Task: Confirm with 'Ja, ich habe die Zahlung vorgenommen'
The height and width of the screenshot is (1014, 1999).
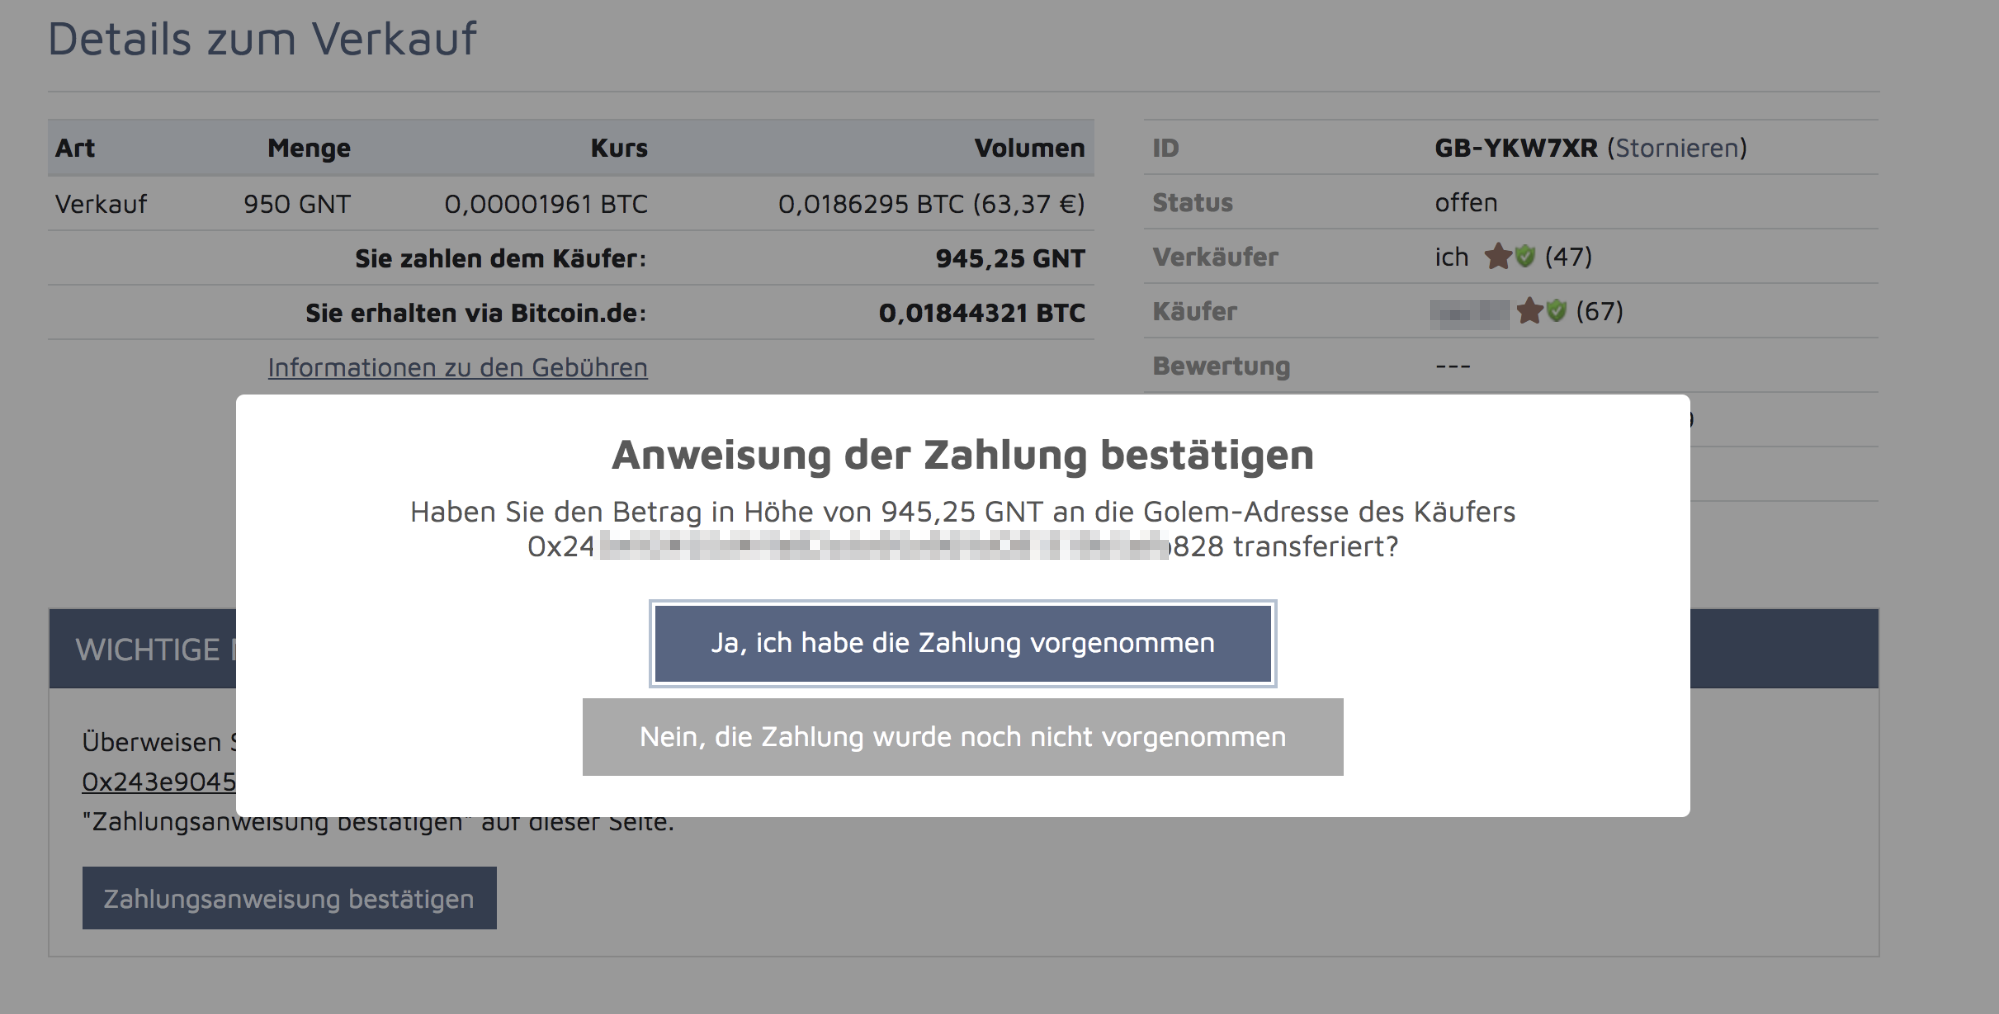Action: (x=962, y=643)
